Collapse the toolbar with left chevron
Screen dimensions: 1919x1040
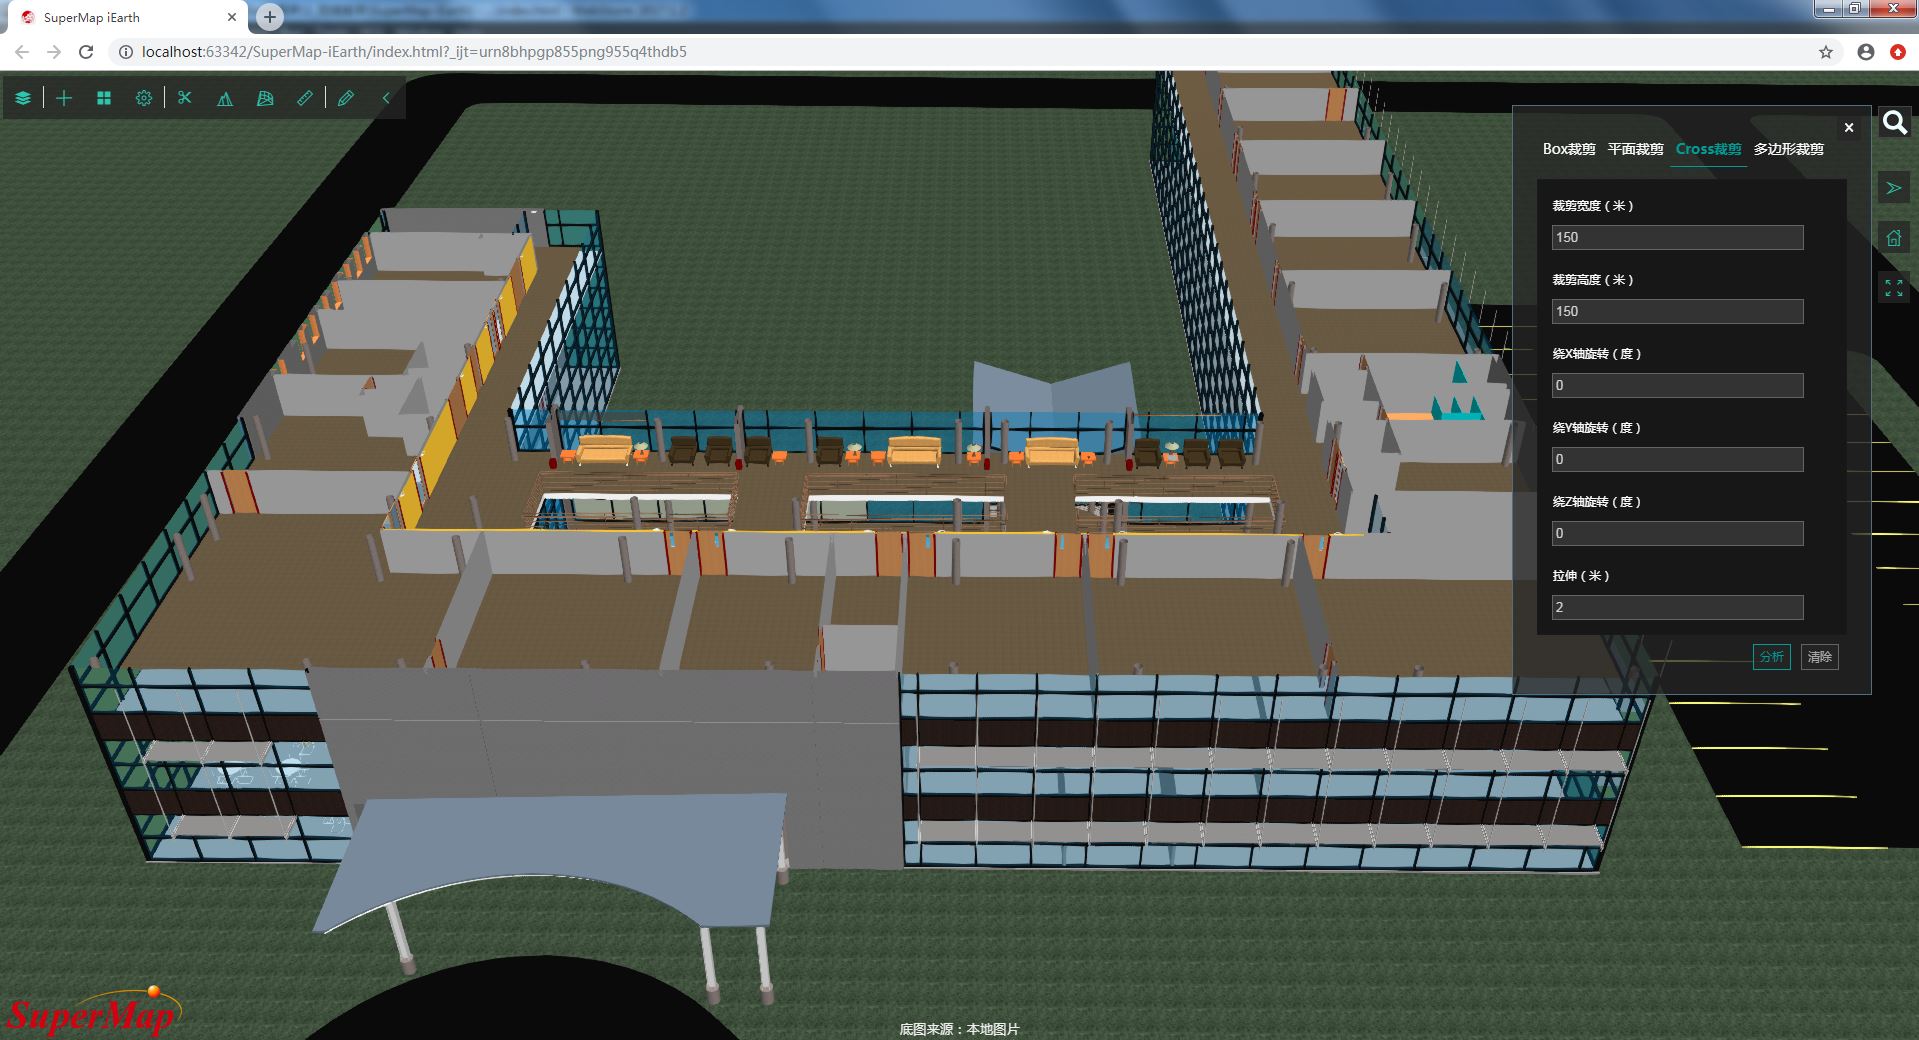[x=386, y=98]
